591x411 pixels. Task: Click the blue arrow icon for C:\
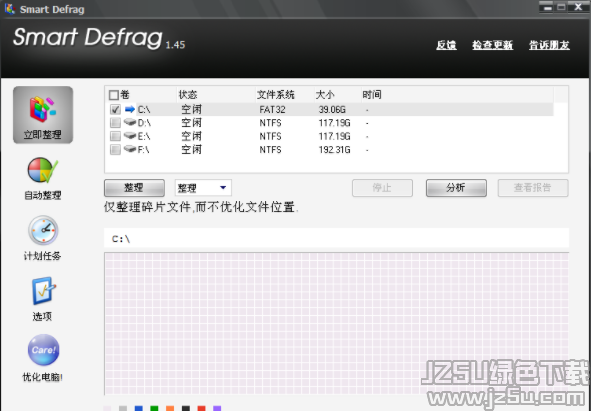(x=130, y=109)
